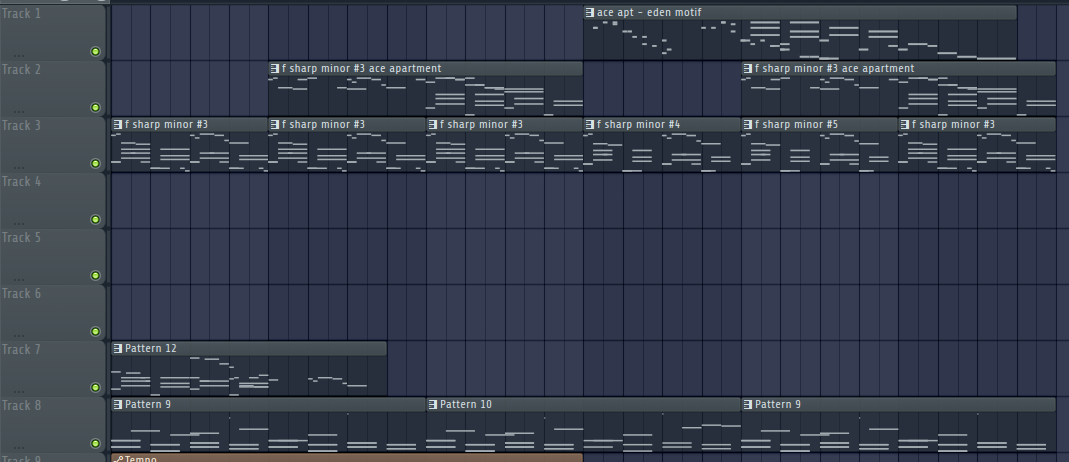Select the Pattern 10 clip title
1069x462 pixels.
point(466,405)
